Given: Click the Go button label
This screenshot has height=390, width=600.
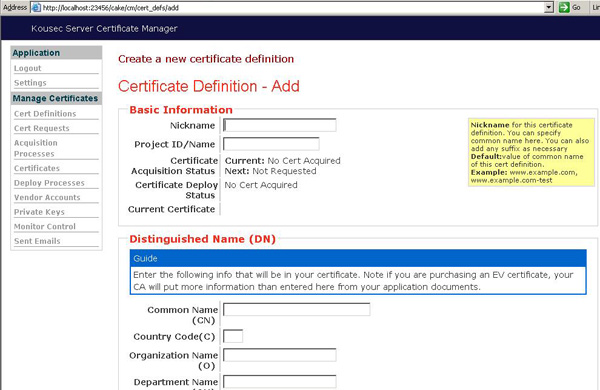Looking at the screenshot, I should click(577, 7).
